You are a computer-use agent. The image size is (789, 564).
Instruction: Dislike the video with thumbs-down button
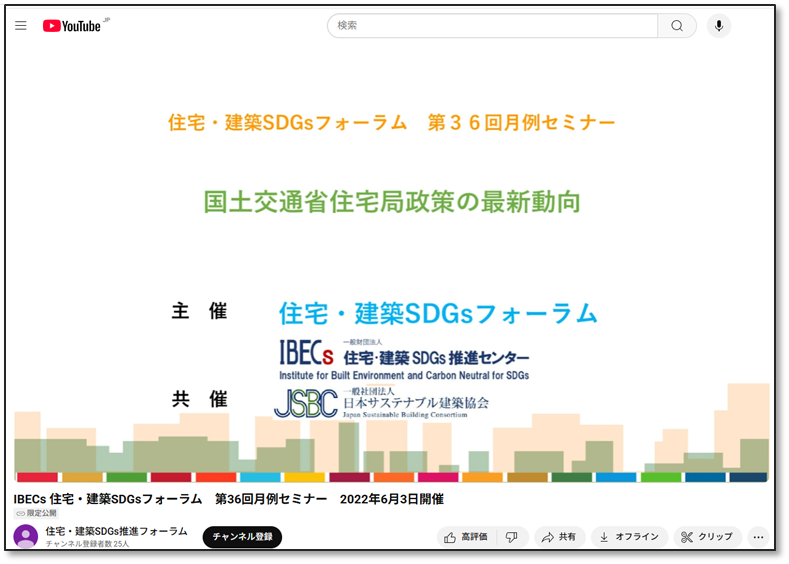[x=512, y=537]
